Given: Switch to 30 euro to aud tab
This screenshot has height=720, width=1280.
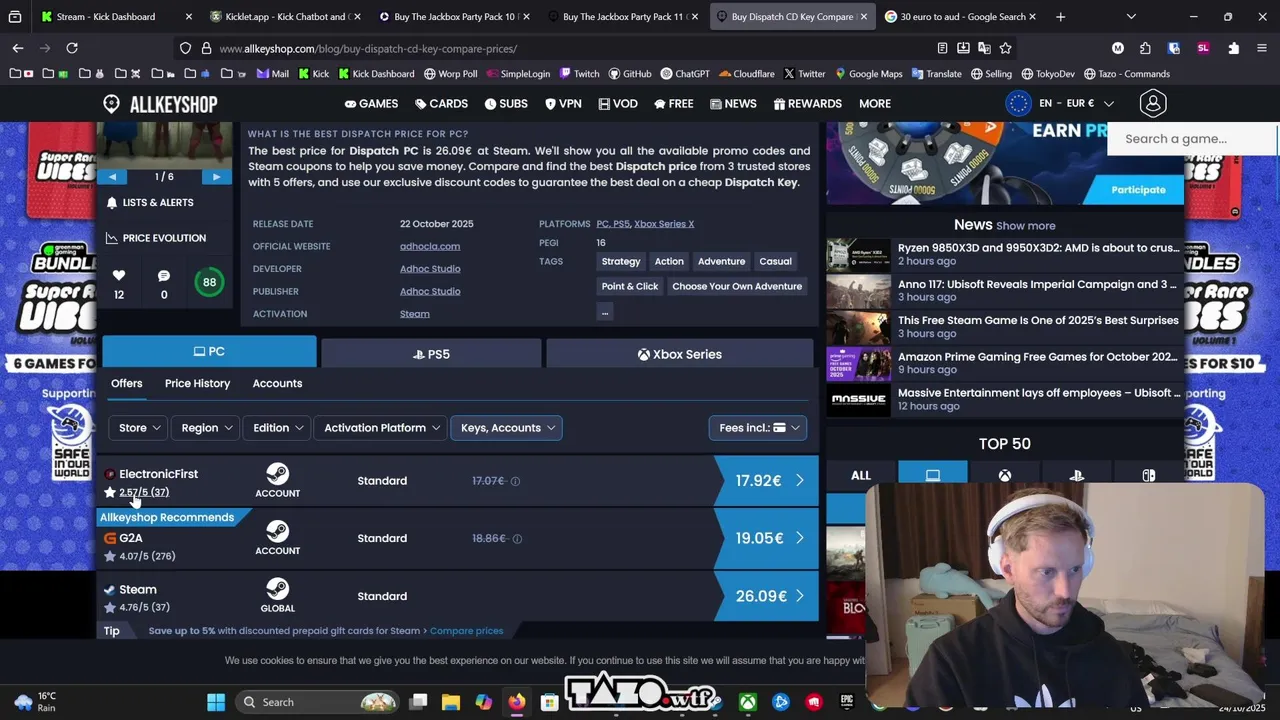Looking at the screenshot, I should pyautogui.click(x=962, y=17).
